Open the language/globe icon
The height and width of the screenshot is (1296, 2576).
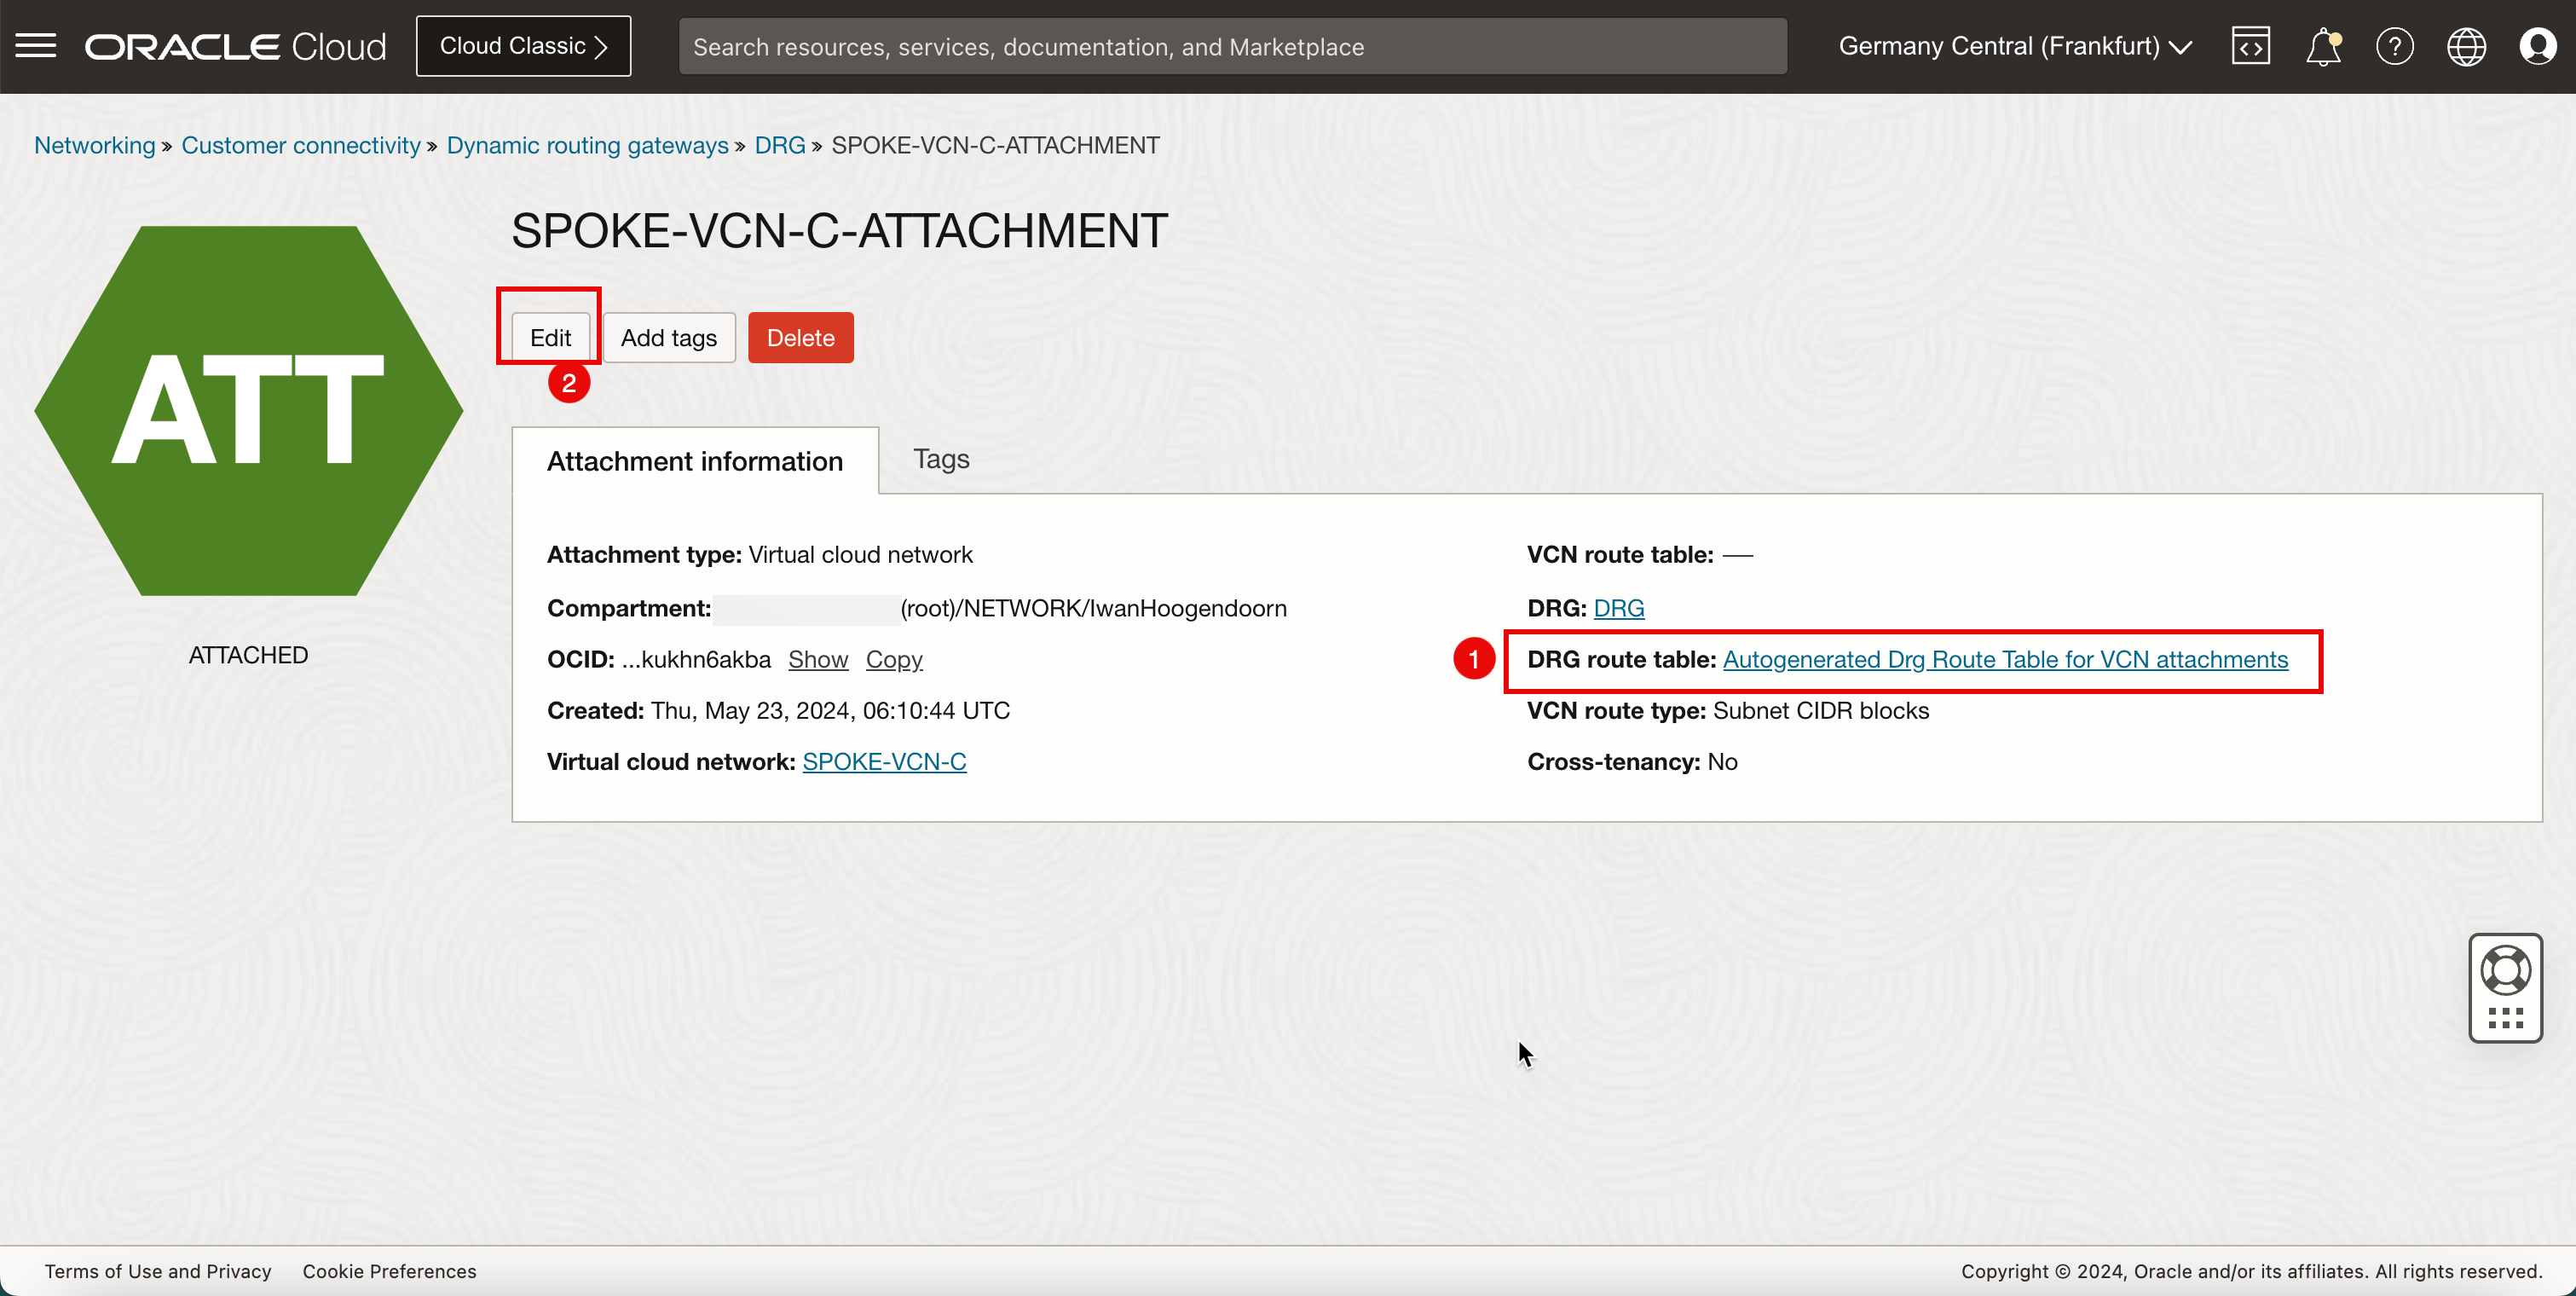[2465, 44]
